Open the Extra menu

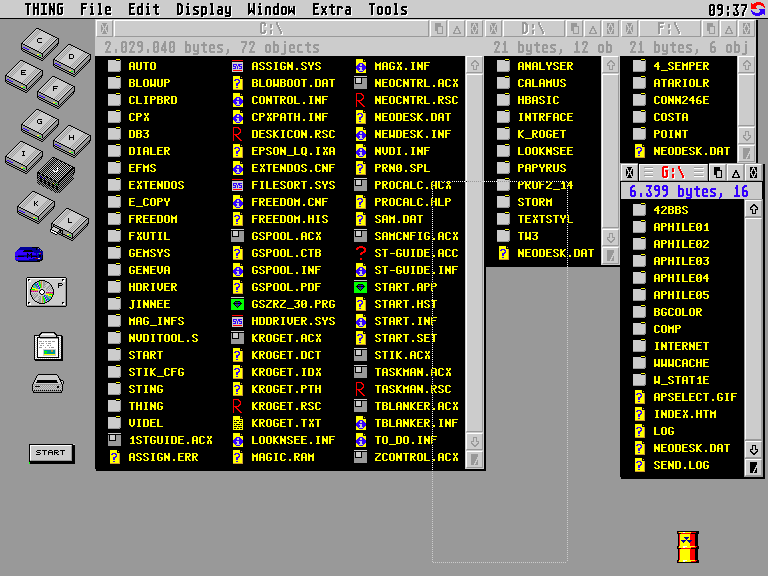point(332,9)
